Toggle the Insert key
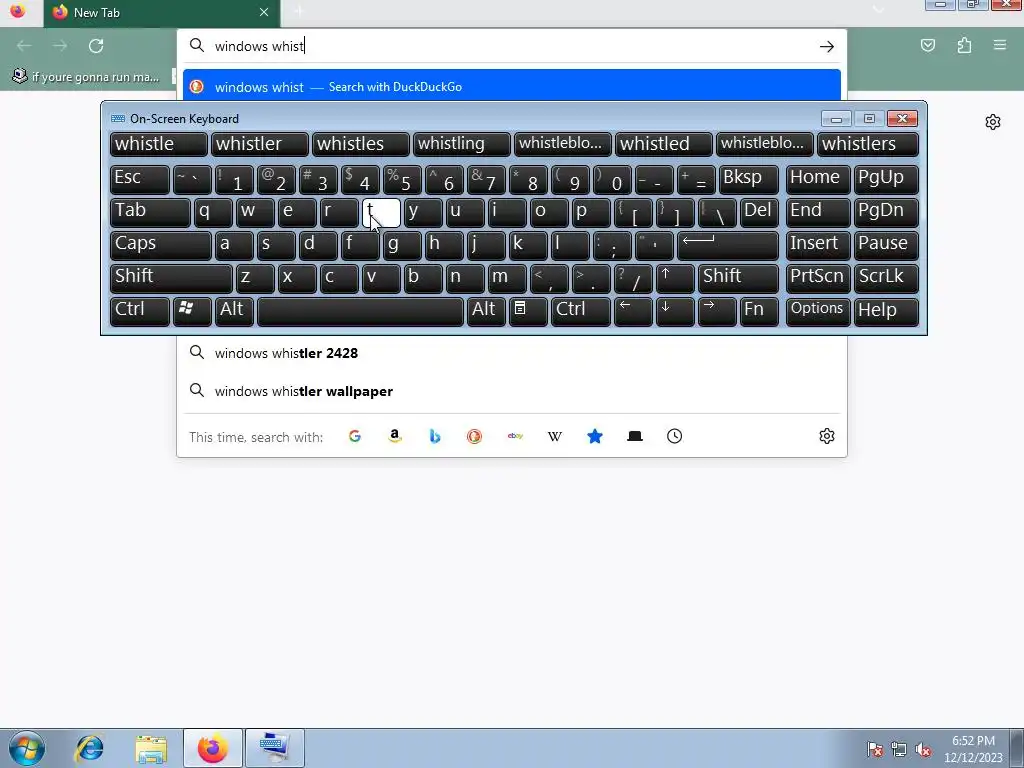Image resolution: width=1024 pixels, height=768 pixels. (x=818, y=245)
